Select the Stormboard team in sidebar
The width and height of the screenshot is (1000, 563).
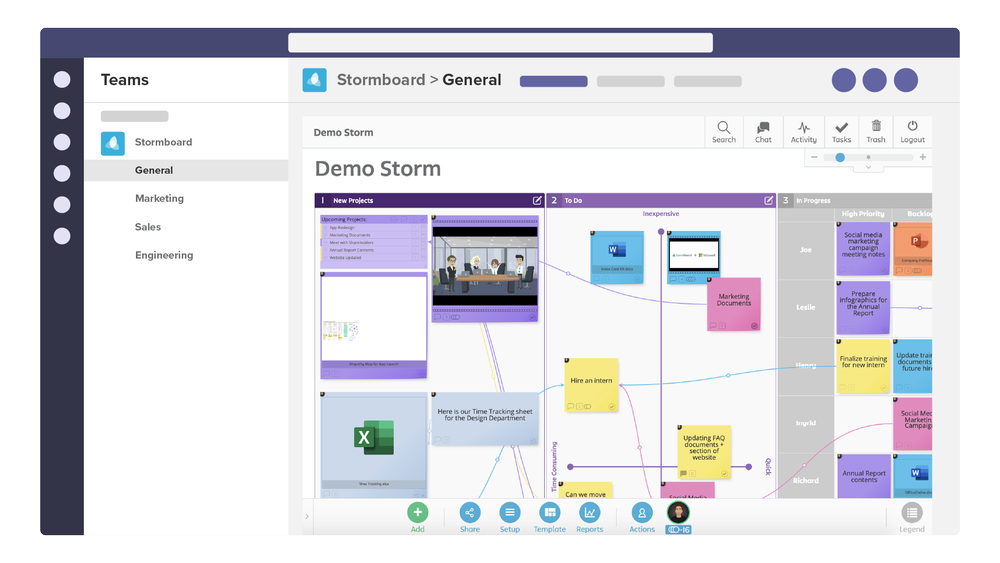[x=163, y=142]
